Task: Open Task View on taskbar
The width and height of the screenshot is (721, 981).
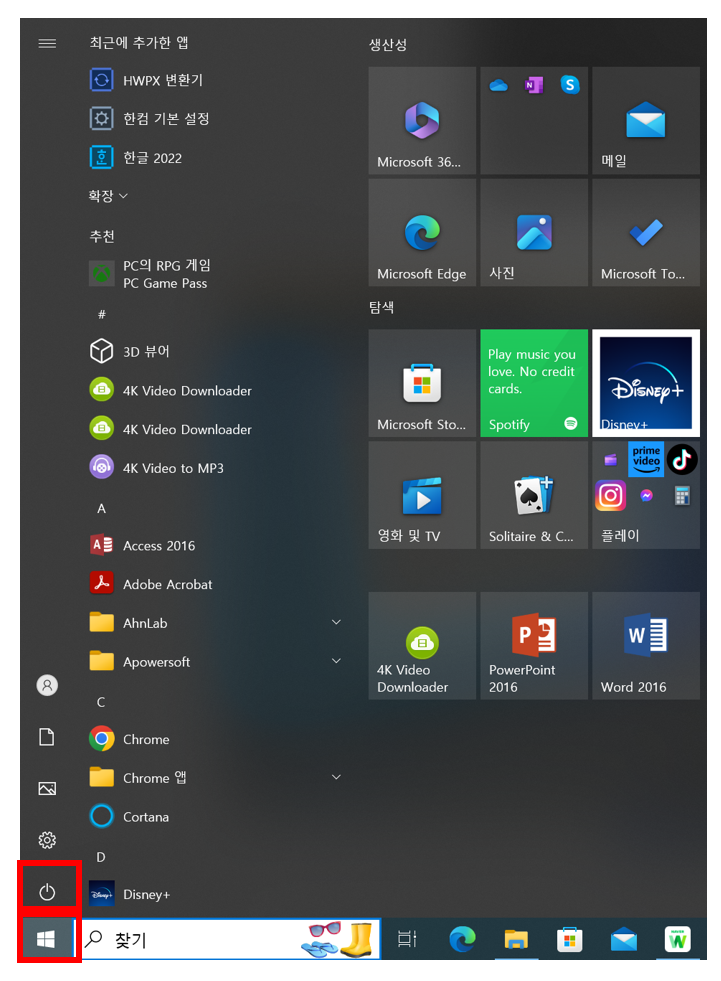Action: tap(407, 938)
